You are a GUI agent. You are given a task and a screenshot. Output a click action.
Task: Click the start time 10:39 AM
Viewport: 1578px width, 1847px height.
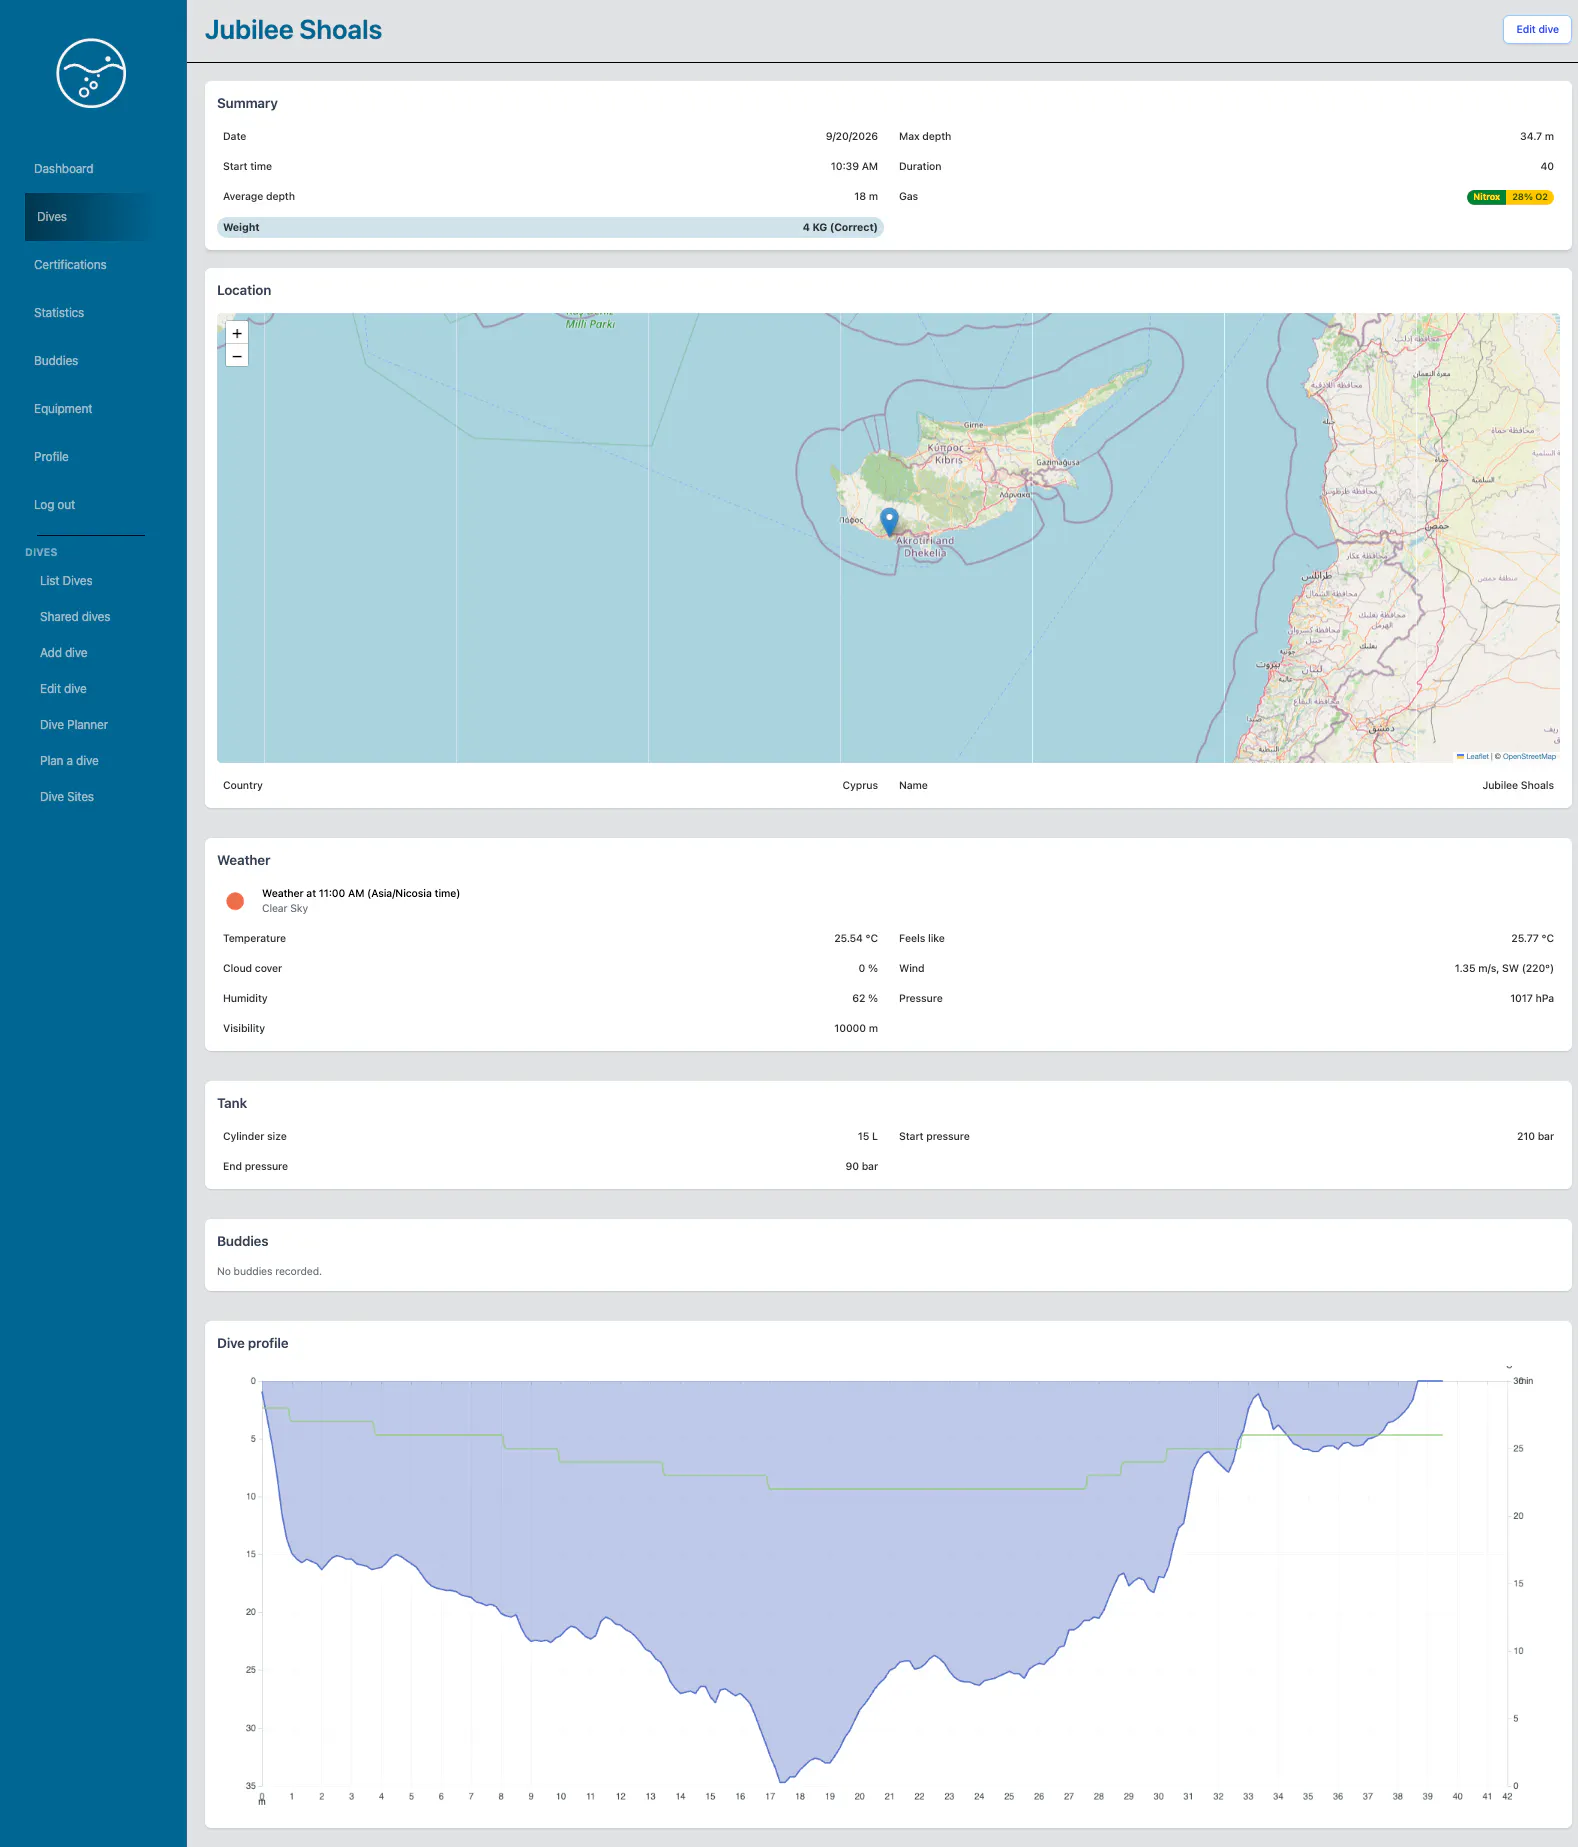(854, 167)
